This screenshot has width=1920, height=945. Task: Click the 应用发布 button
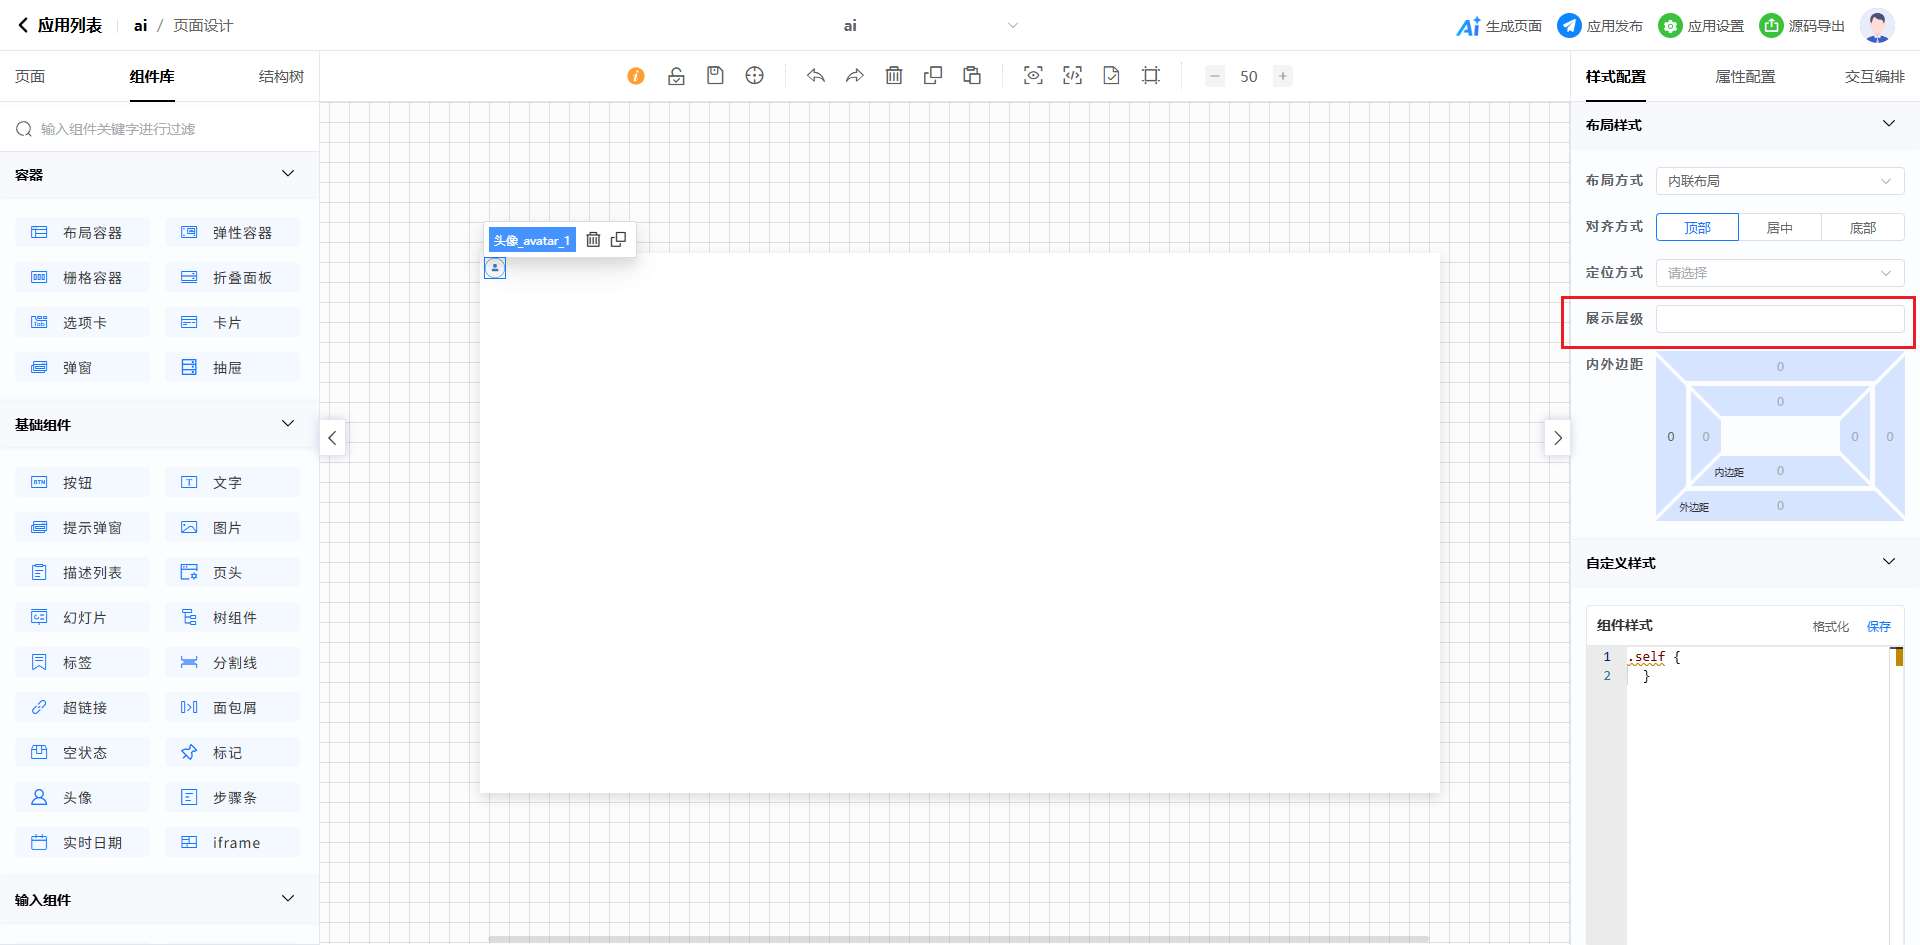tap(1600, 26)
